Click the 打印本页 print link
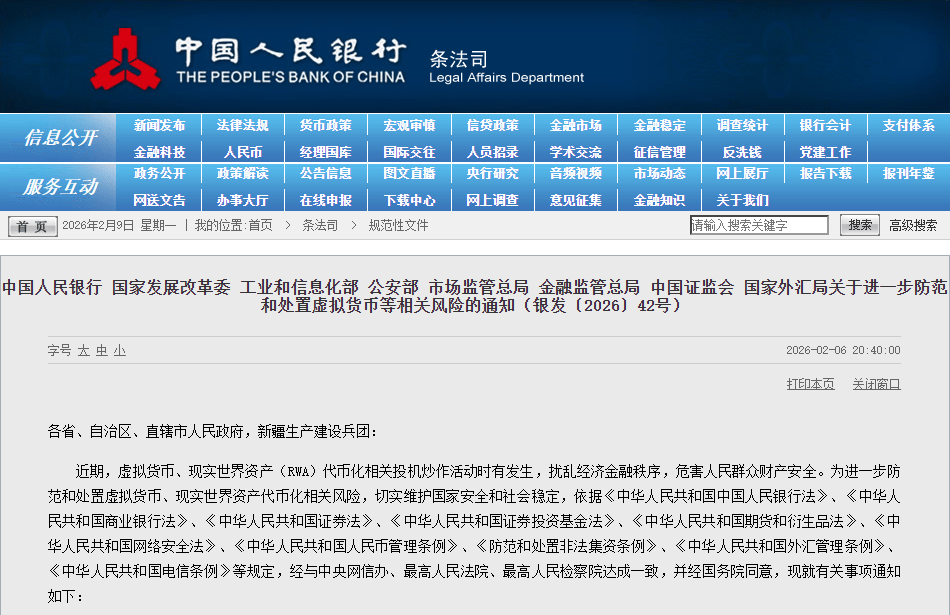This screenshot has width=950, height=615. point(810,384)
